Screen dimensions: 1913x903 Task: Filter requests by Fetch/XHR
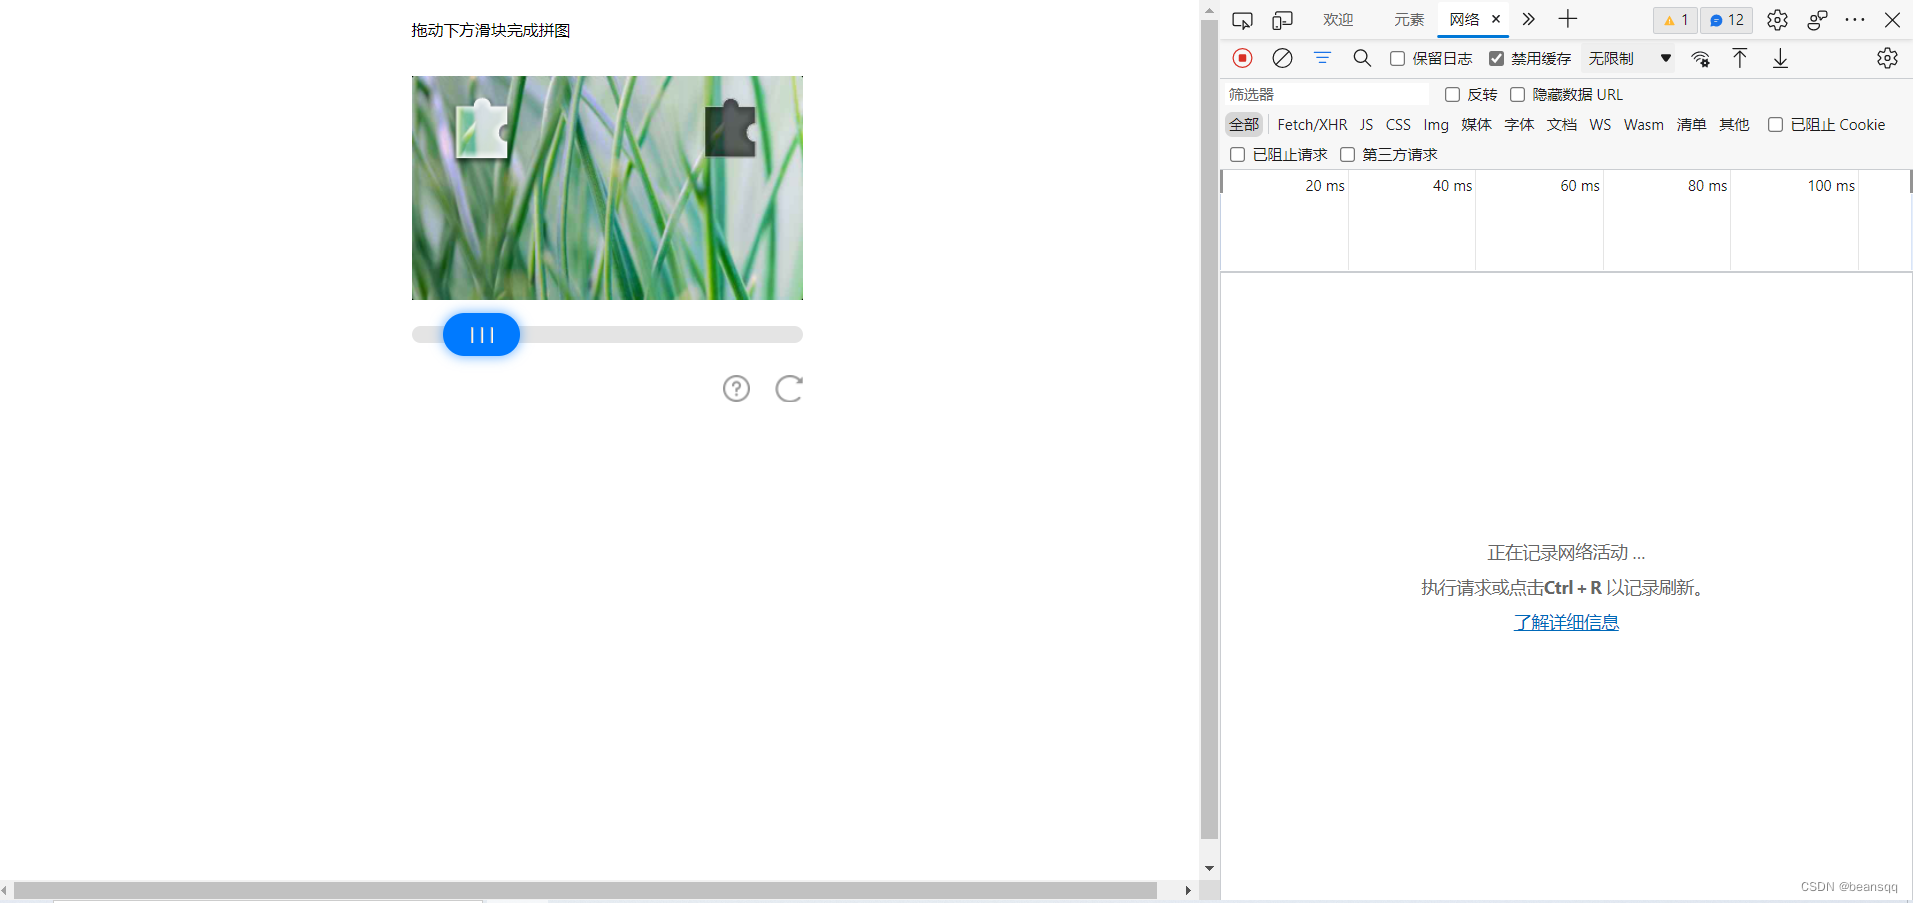(x=1312, y=124)
